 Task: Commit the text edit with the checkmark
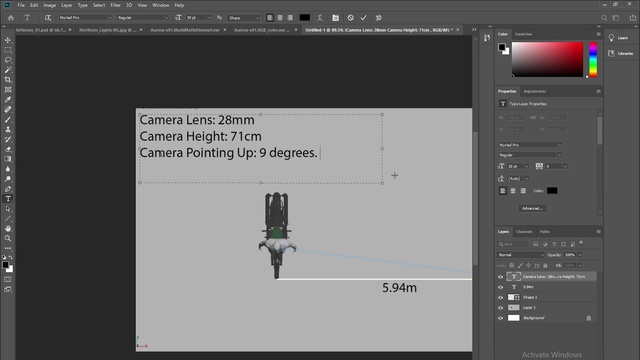point(363,18)
